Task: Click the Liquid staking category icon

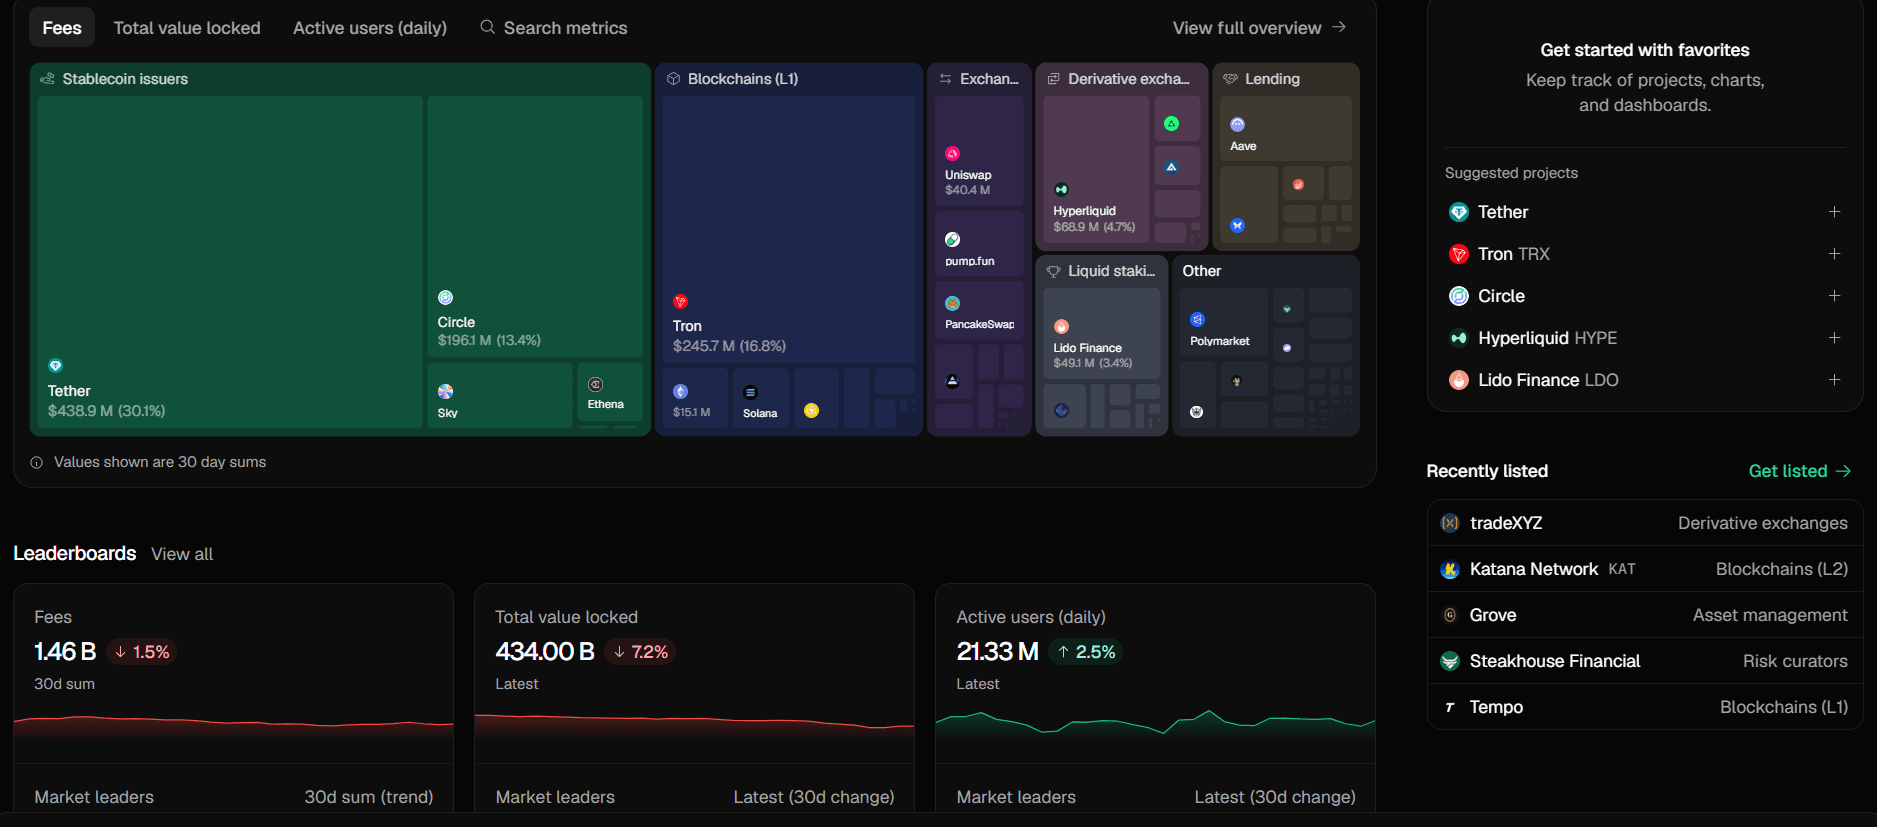Action: 1053,271
